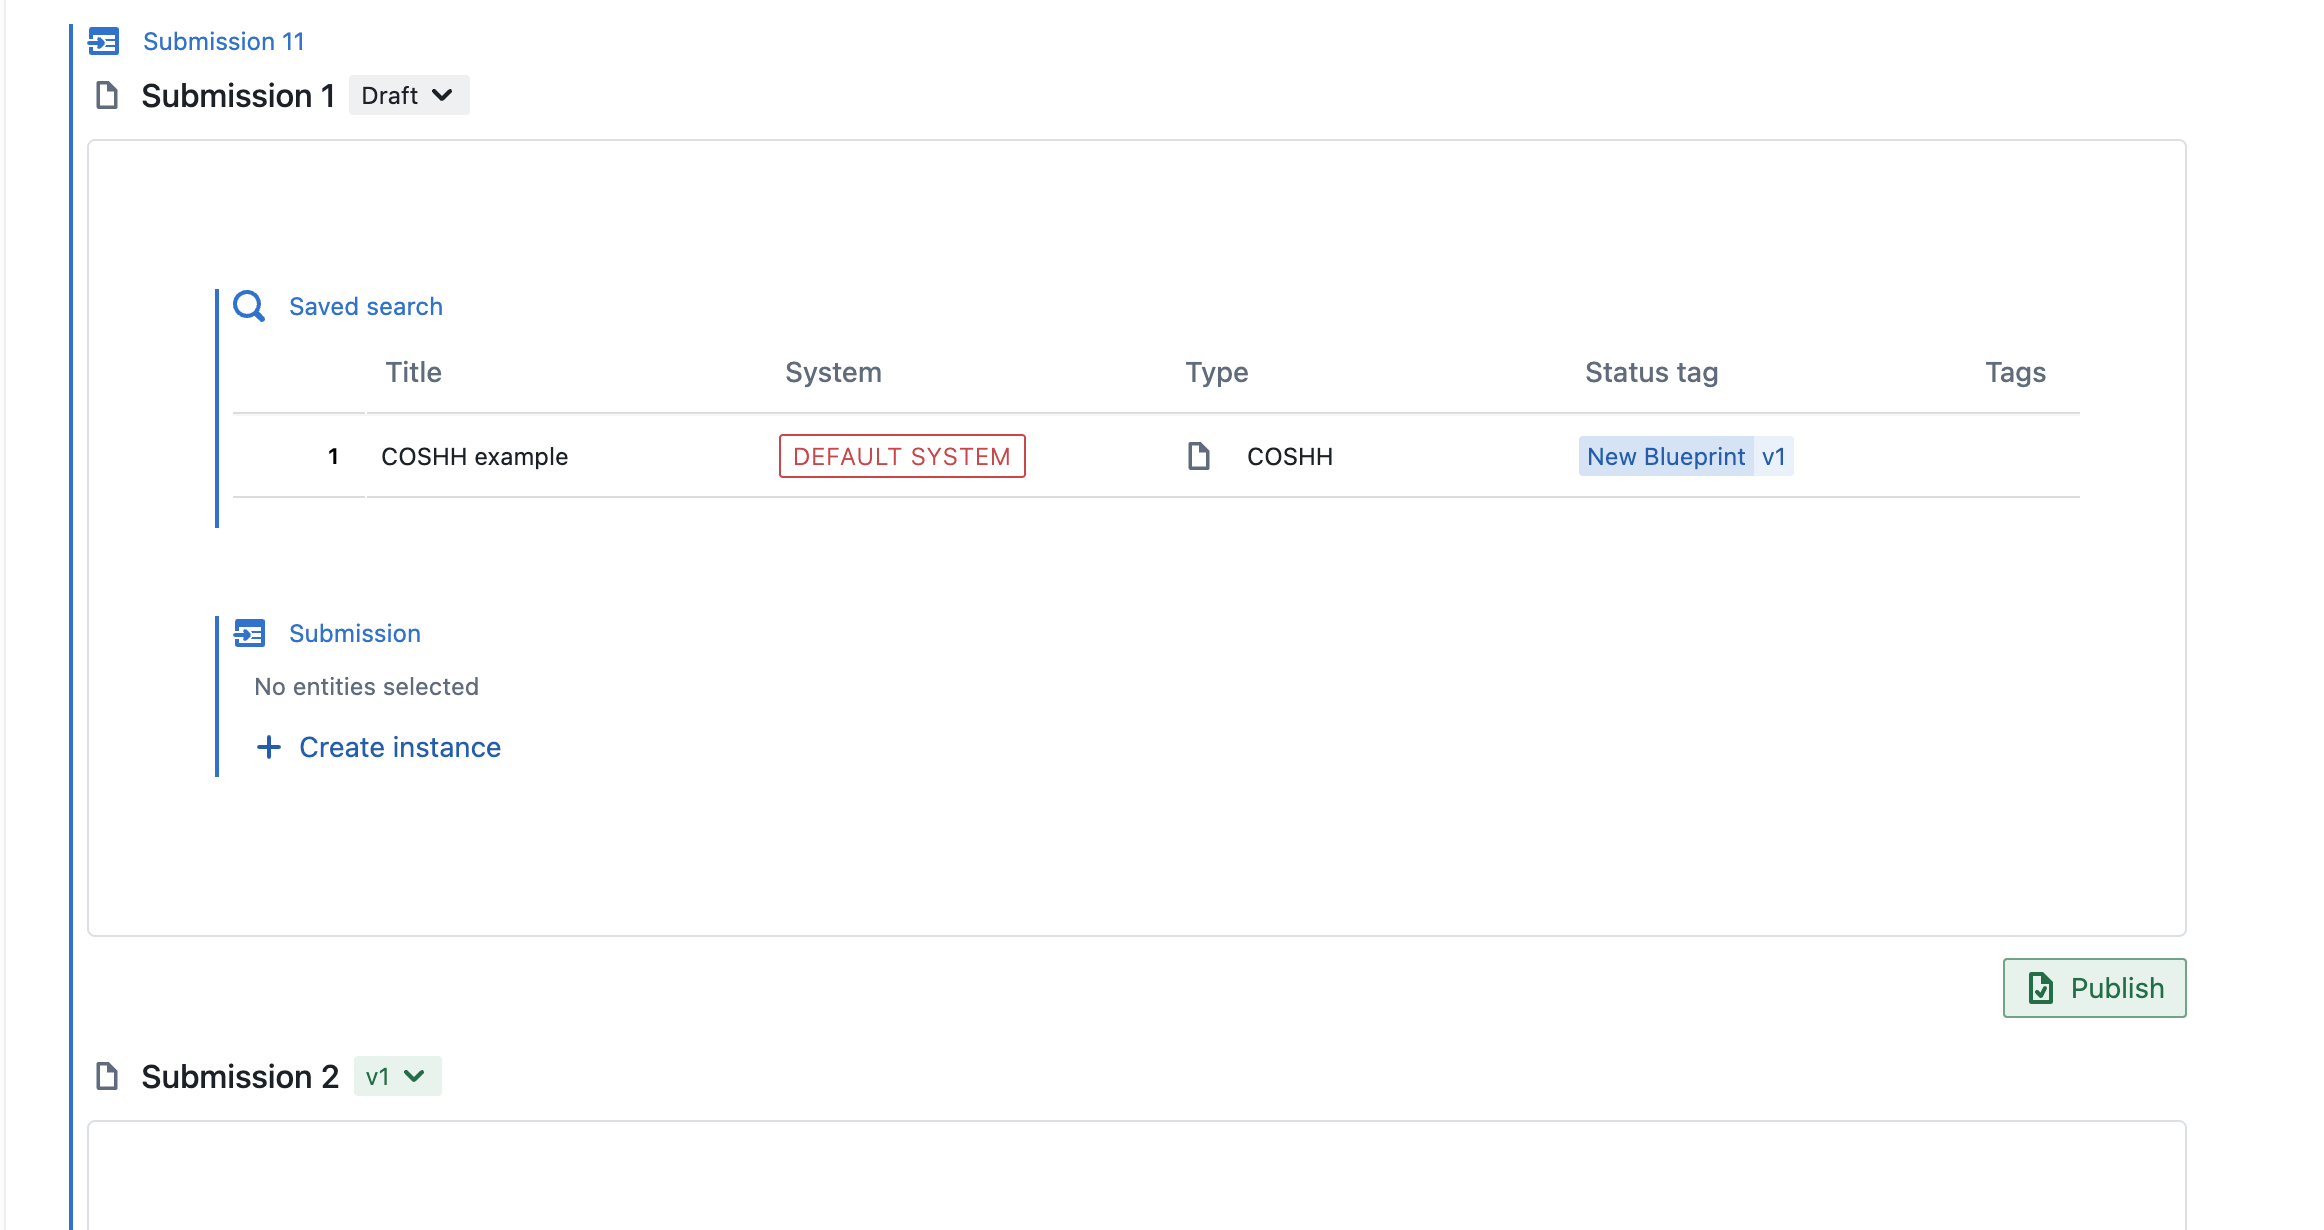Click the nested Submission entity icon
The image size is (2324, 1230).
(249, 633)
